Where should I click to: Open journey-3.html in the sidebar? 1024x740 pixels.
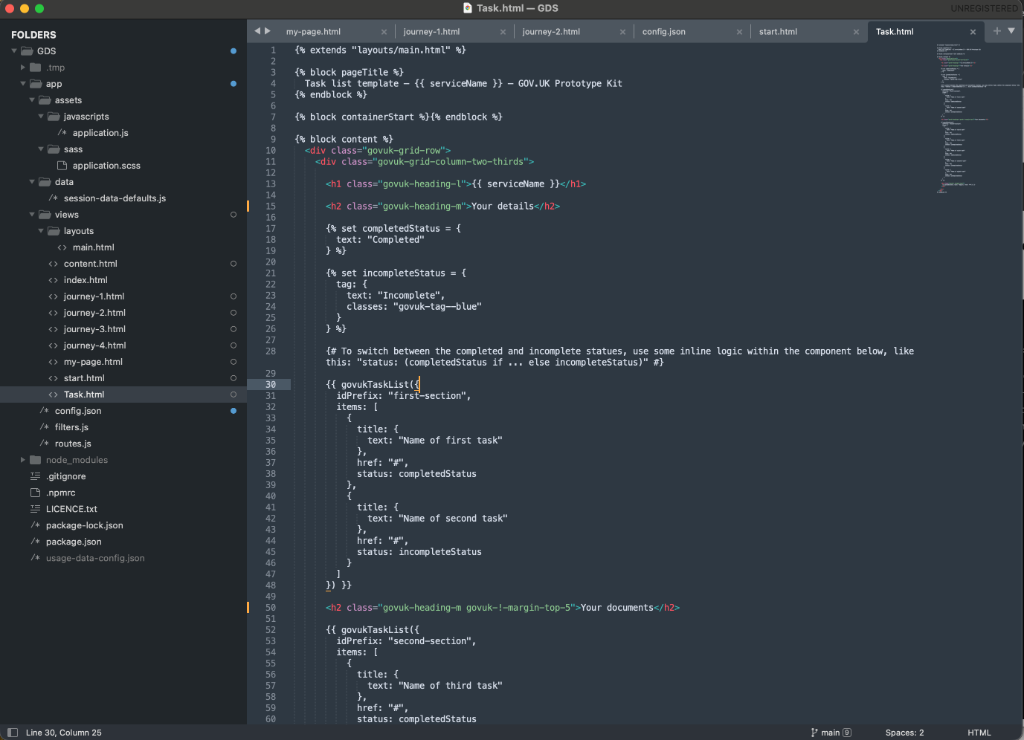(x=95, y=329)
